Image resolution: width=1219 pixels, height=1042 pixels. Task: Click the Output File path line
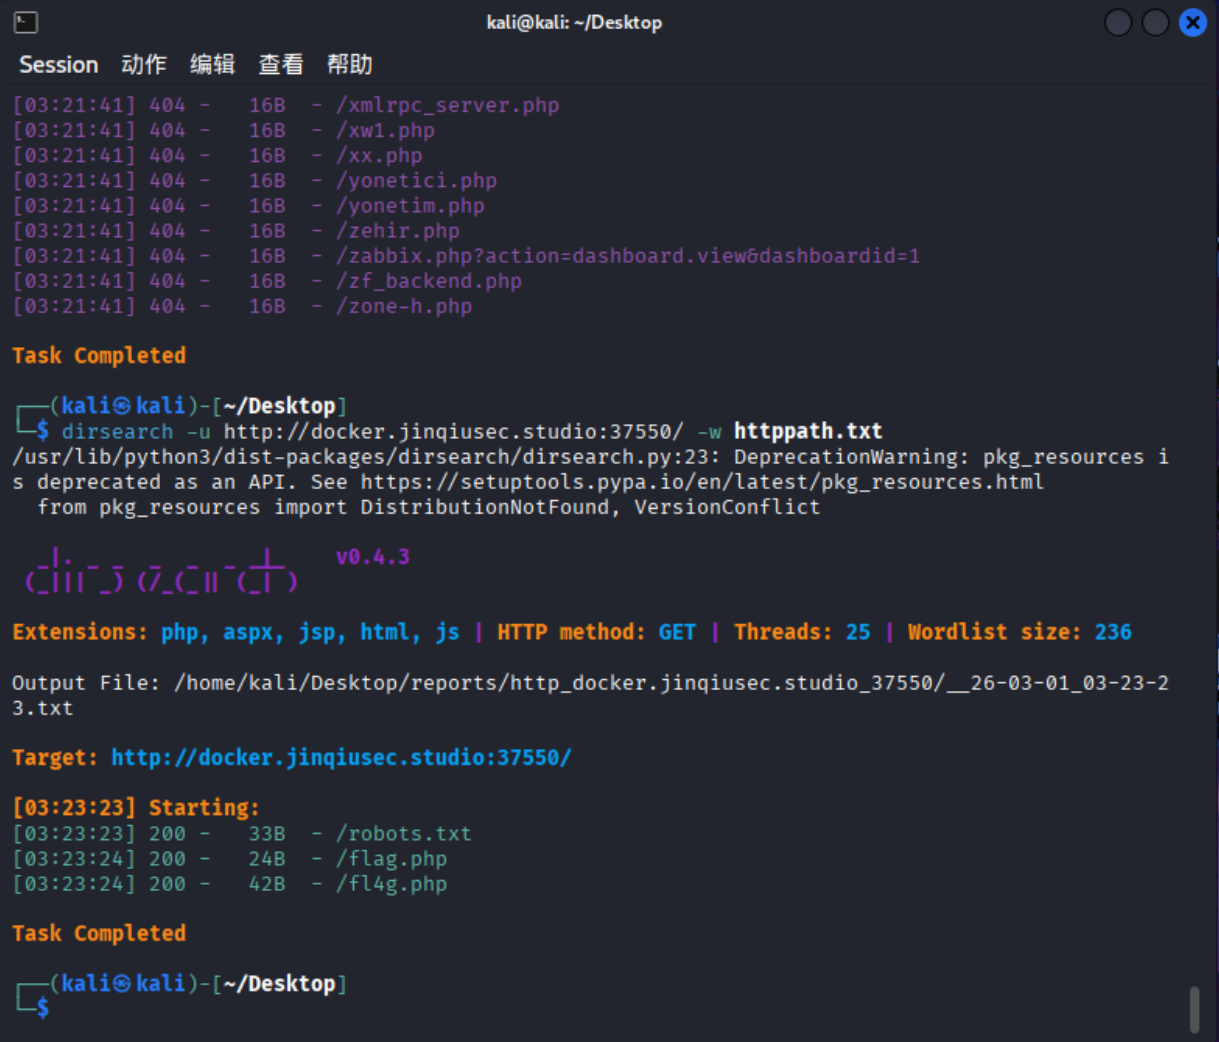pos(590,695)
